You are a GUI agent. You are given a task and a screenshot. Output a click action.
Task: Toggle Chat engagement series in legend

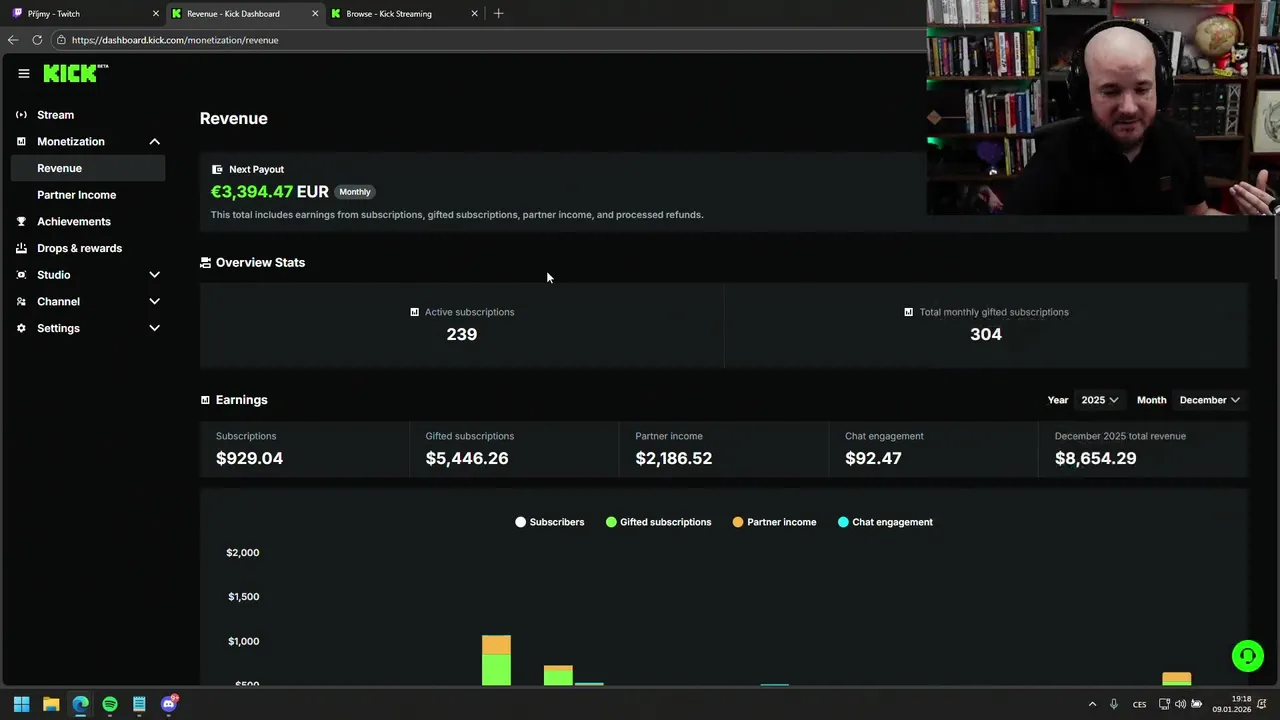point(885,522)
